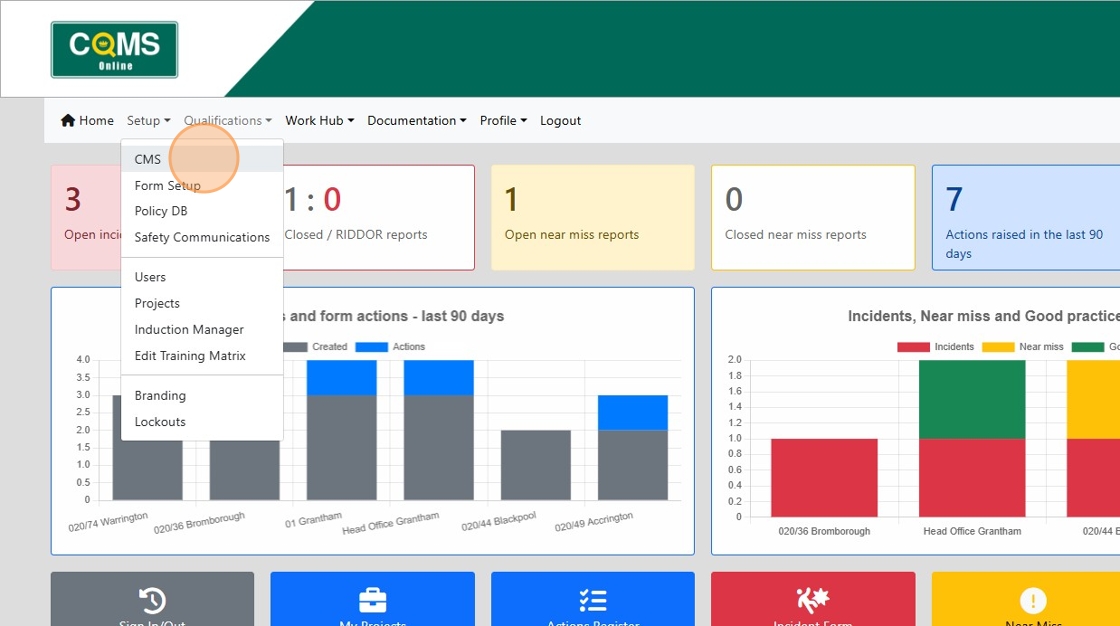Choose Safety Communications in the Setup menu
The width and height of the screenshot is (1120, 626).
pyautogui.click(x=202, y=237)
